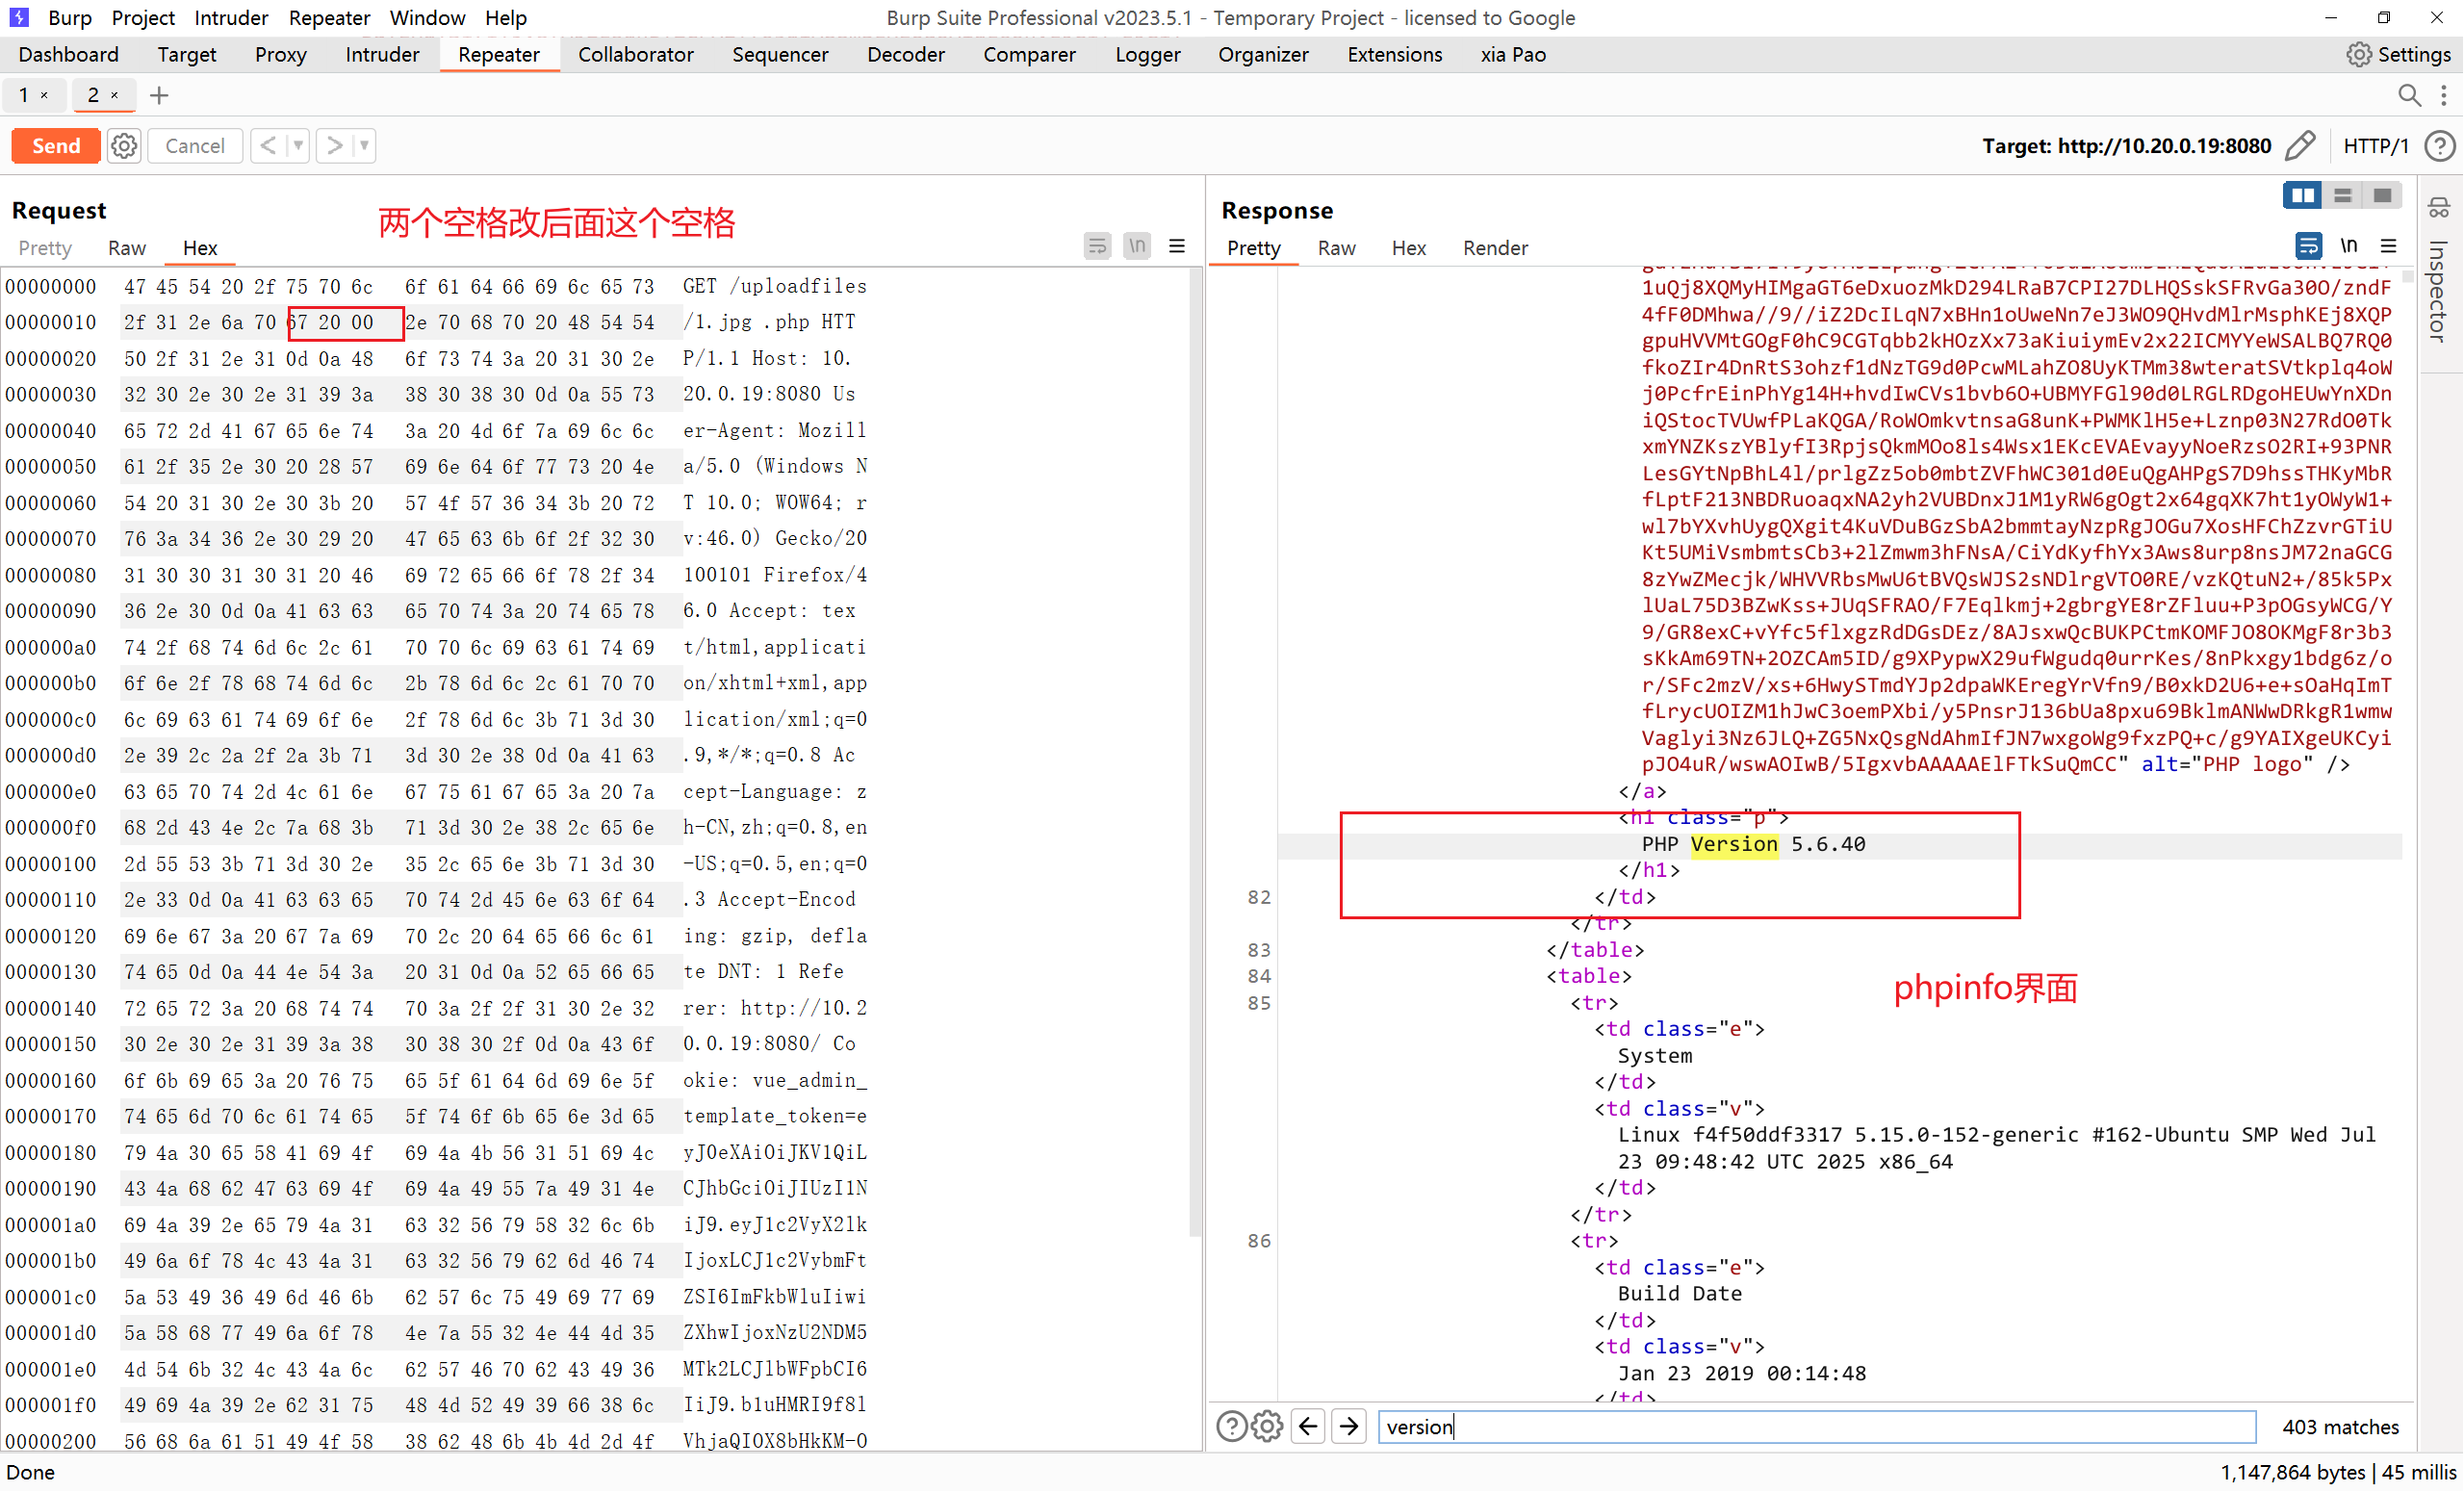Expand history forward dropdown arrow
The height and width of the screenshot is (1492, 2464).
365,146
